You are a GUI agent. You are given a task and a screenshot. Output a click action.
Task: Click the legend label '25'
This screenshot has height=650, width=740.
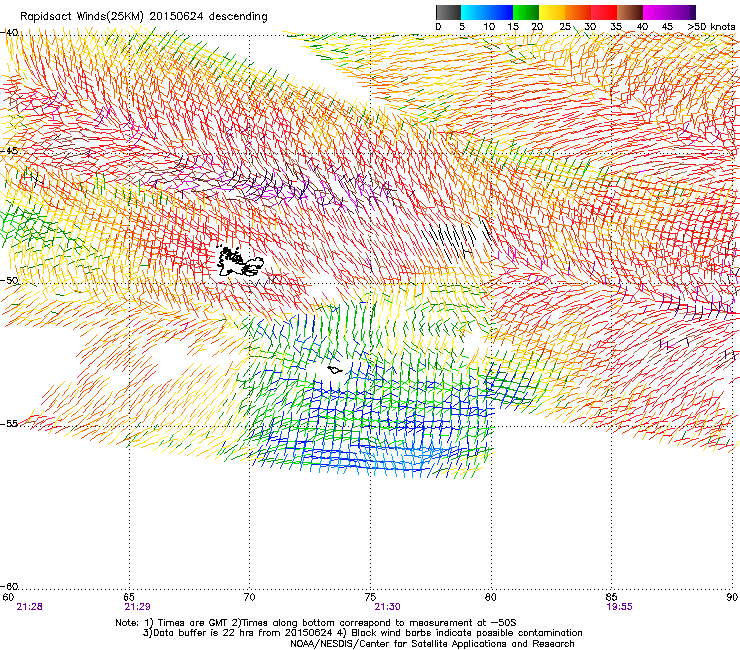point(565,27)
